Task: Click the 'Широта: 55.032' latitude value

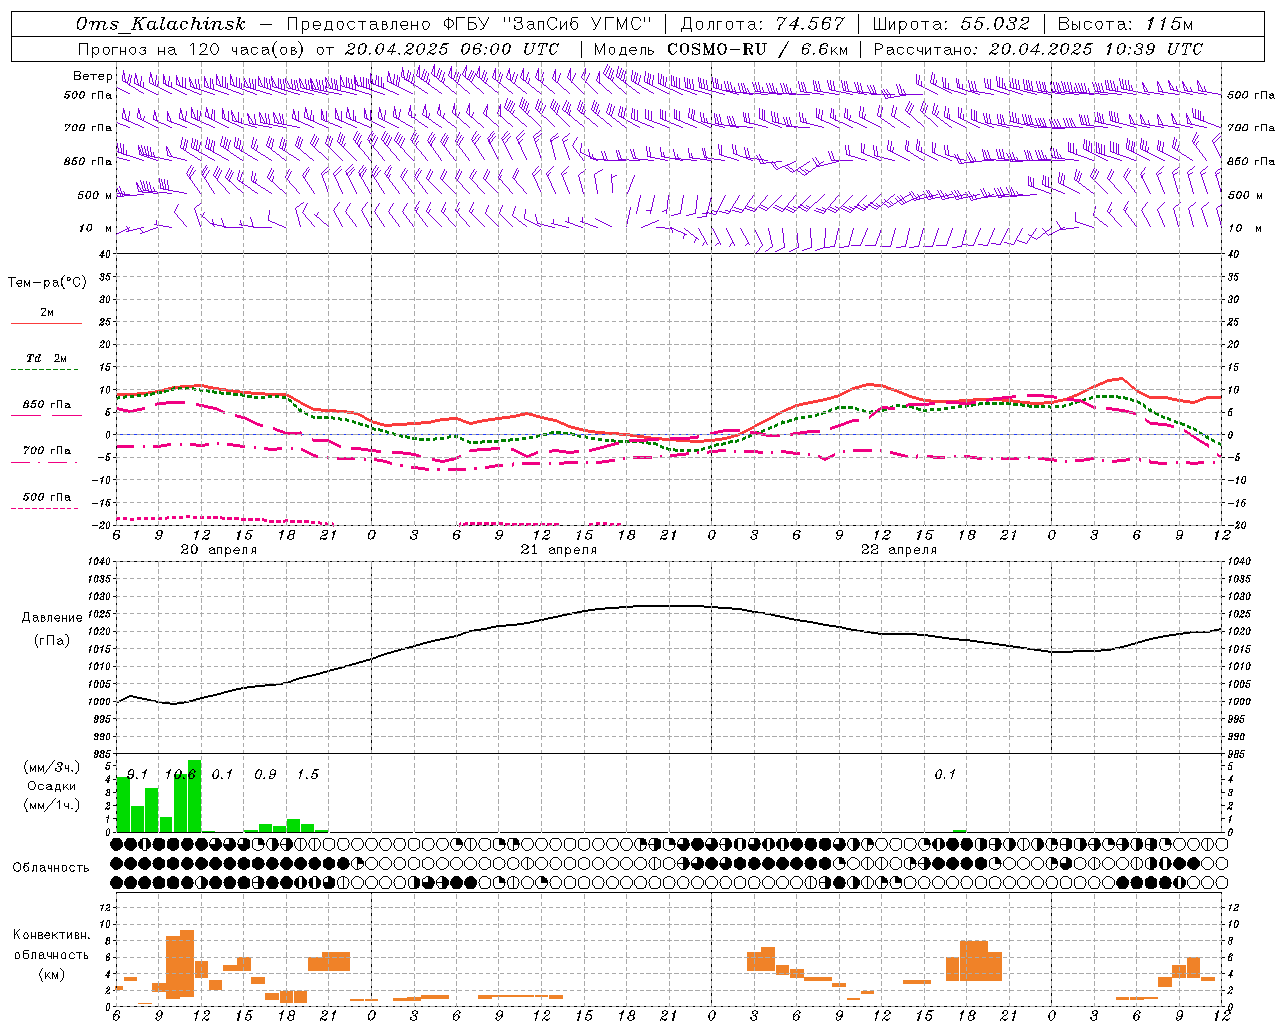Action: 951,24
